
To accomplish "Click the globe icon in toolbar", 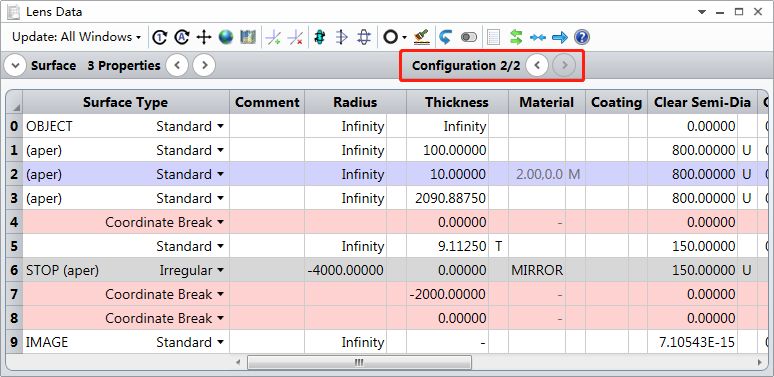I will (x=226, y=37).
